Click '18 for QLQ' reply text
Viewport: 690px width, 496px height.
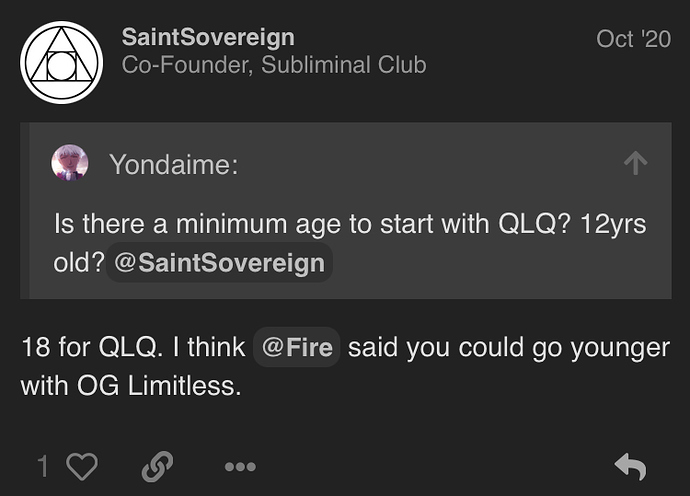(x=88, y=347)
